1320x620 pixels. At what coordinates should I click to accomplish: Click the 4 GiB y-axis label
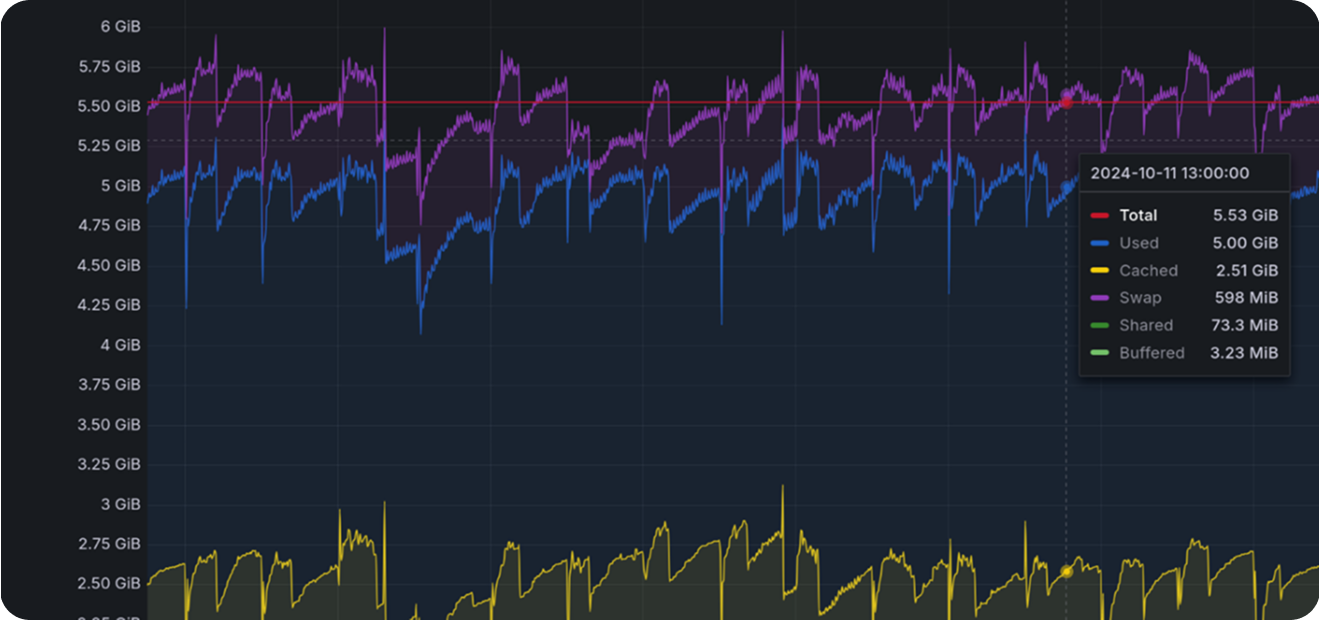tap(121, 345)
